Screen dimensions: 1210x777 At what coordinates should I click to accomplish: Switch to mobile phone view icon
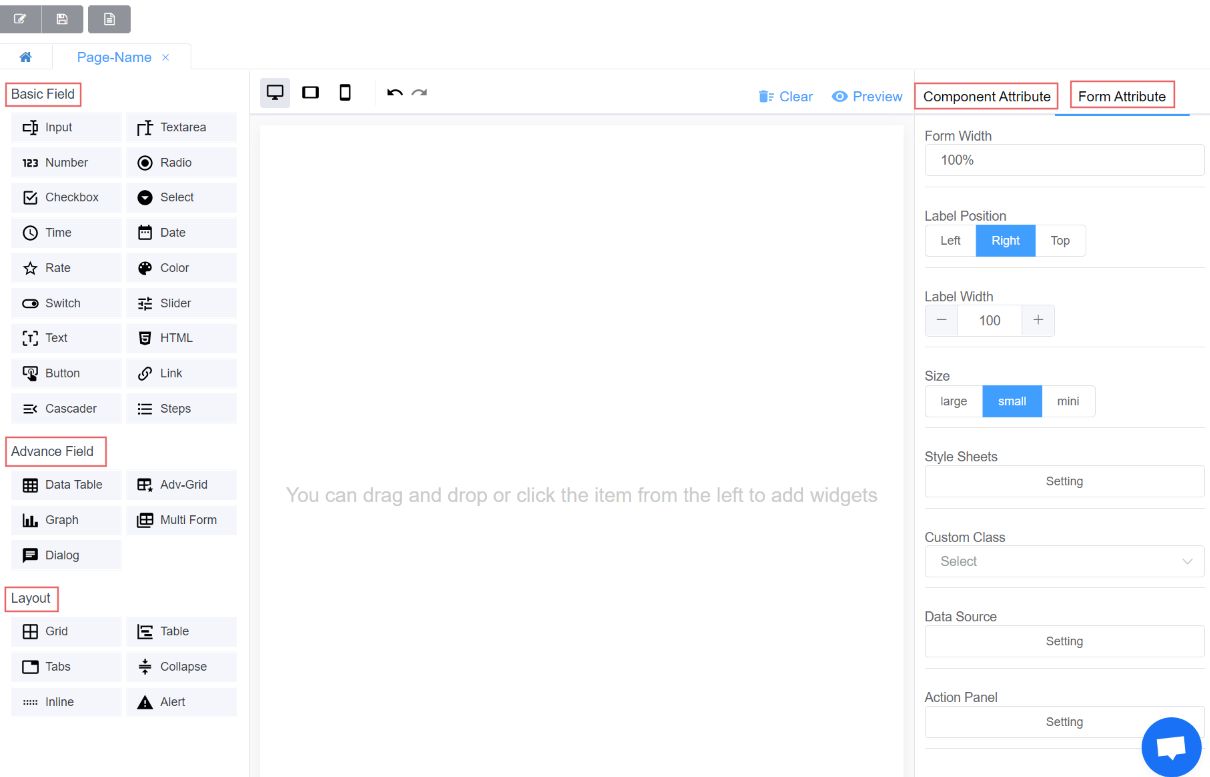345,93
